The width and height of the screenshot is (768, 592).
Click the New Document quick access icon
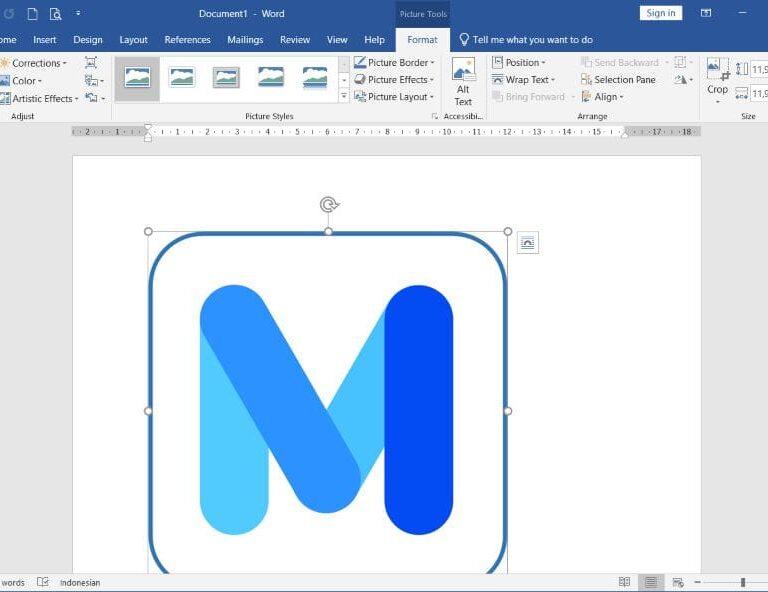coord(32,14)
